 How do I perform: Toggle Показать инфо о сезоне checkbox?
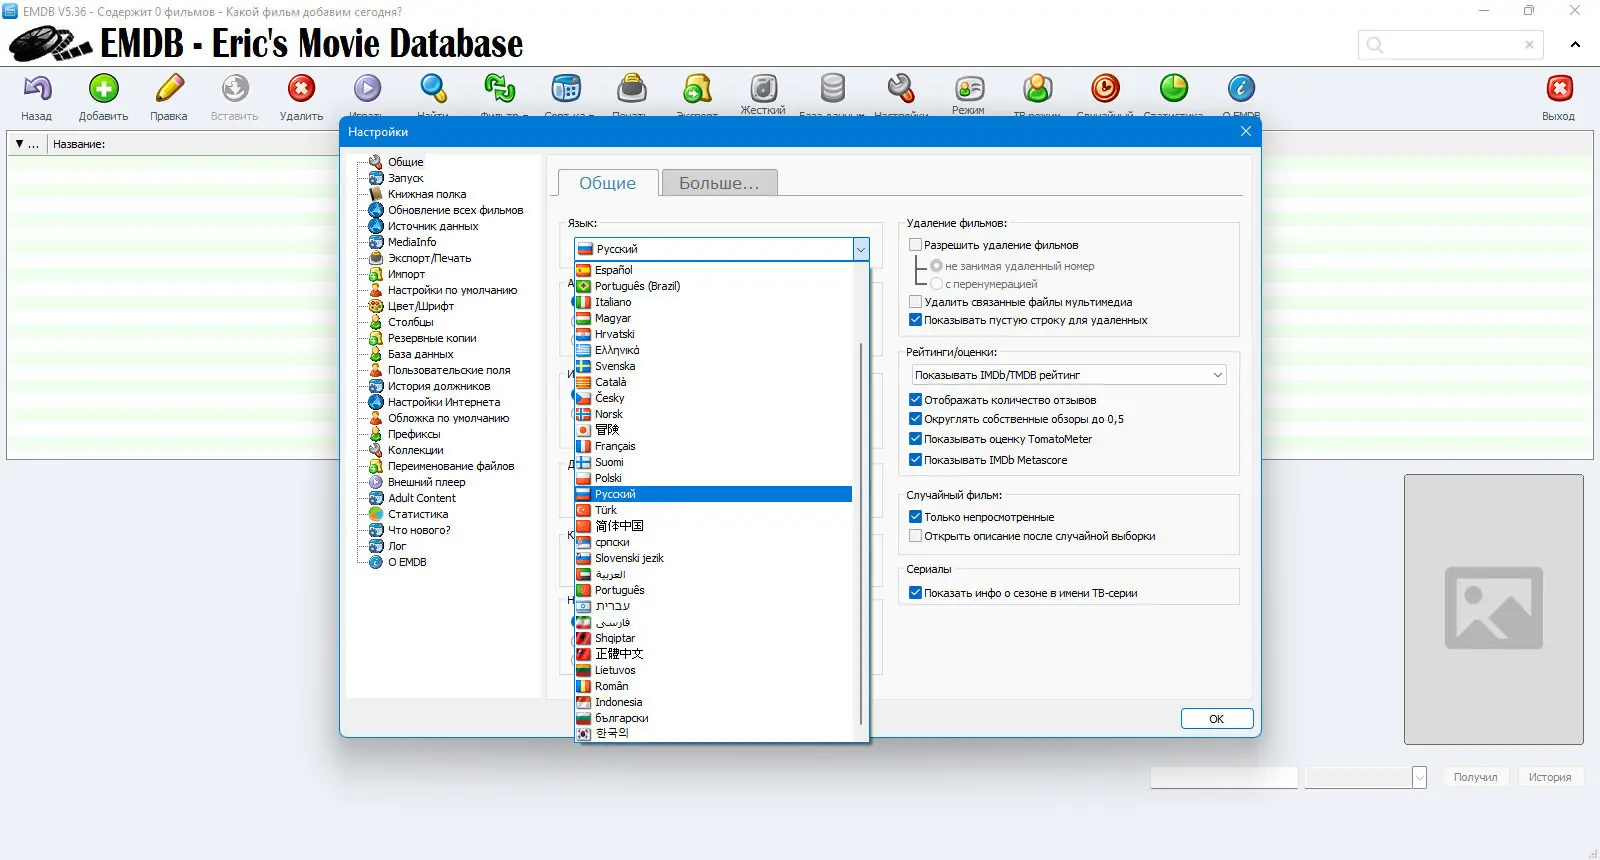(x=915, y=593)
